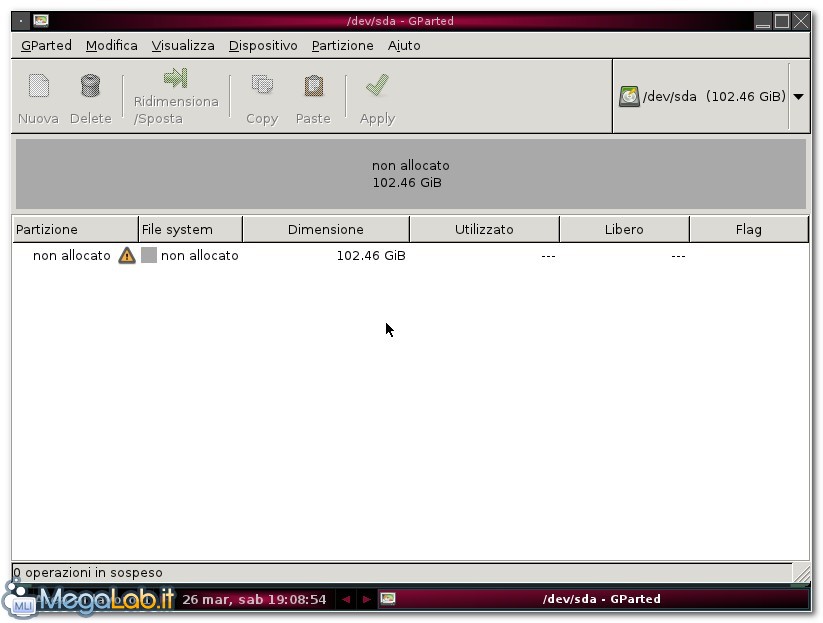Click the Flag column header
Image resolution: width=823 pixels, height=623 pixels.
(748, 229)
